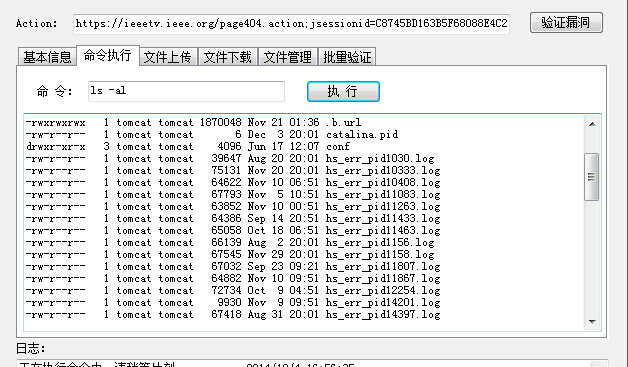Screen dimensions: 628x367
Task: Click the output scrollbar down arrow
Action: click(592, 321)
